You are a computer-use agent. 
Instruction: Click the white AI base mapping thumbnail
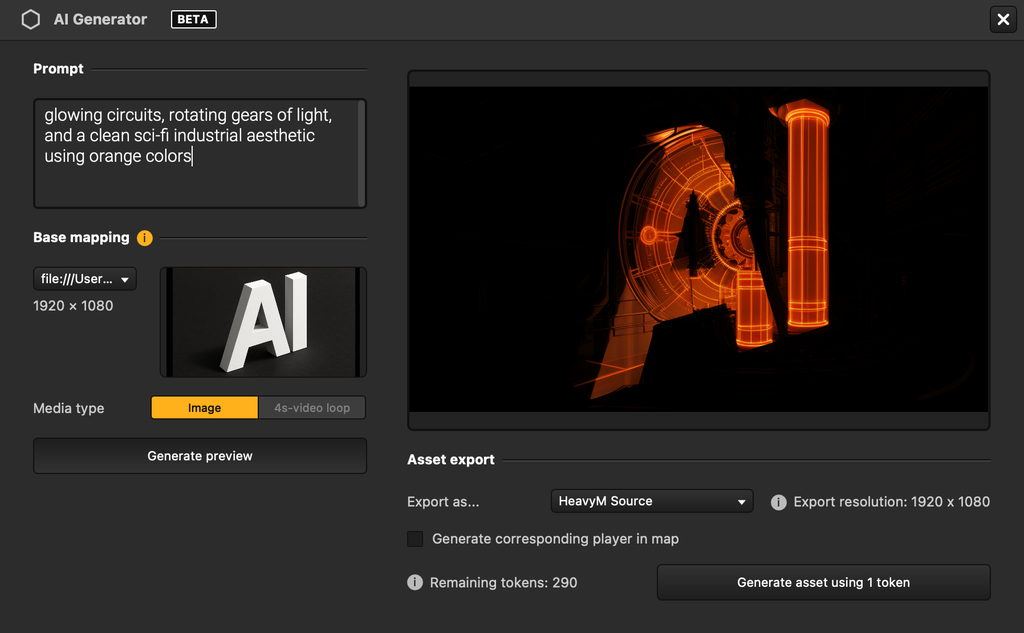263,322
